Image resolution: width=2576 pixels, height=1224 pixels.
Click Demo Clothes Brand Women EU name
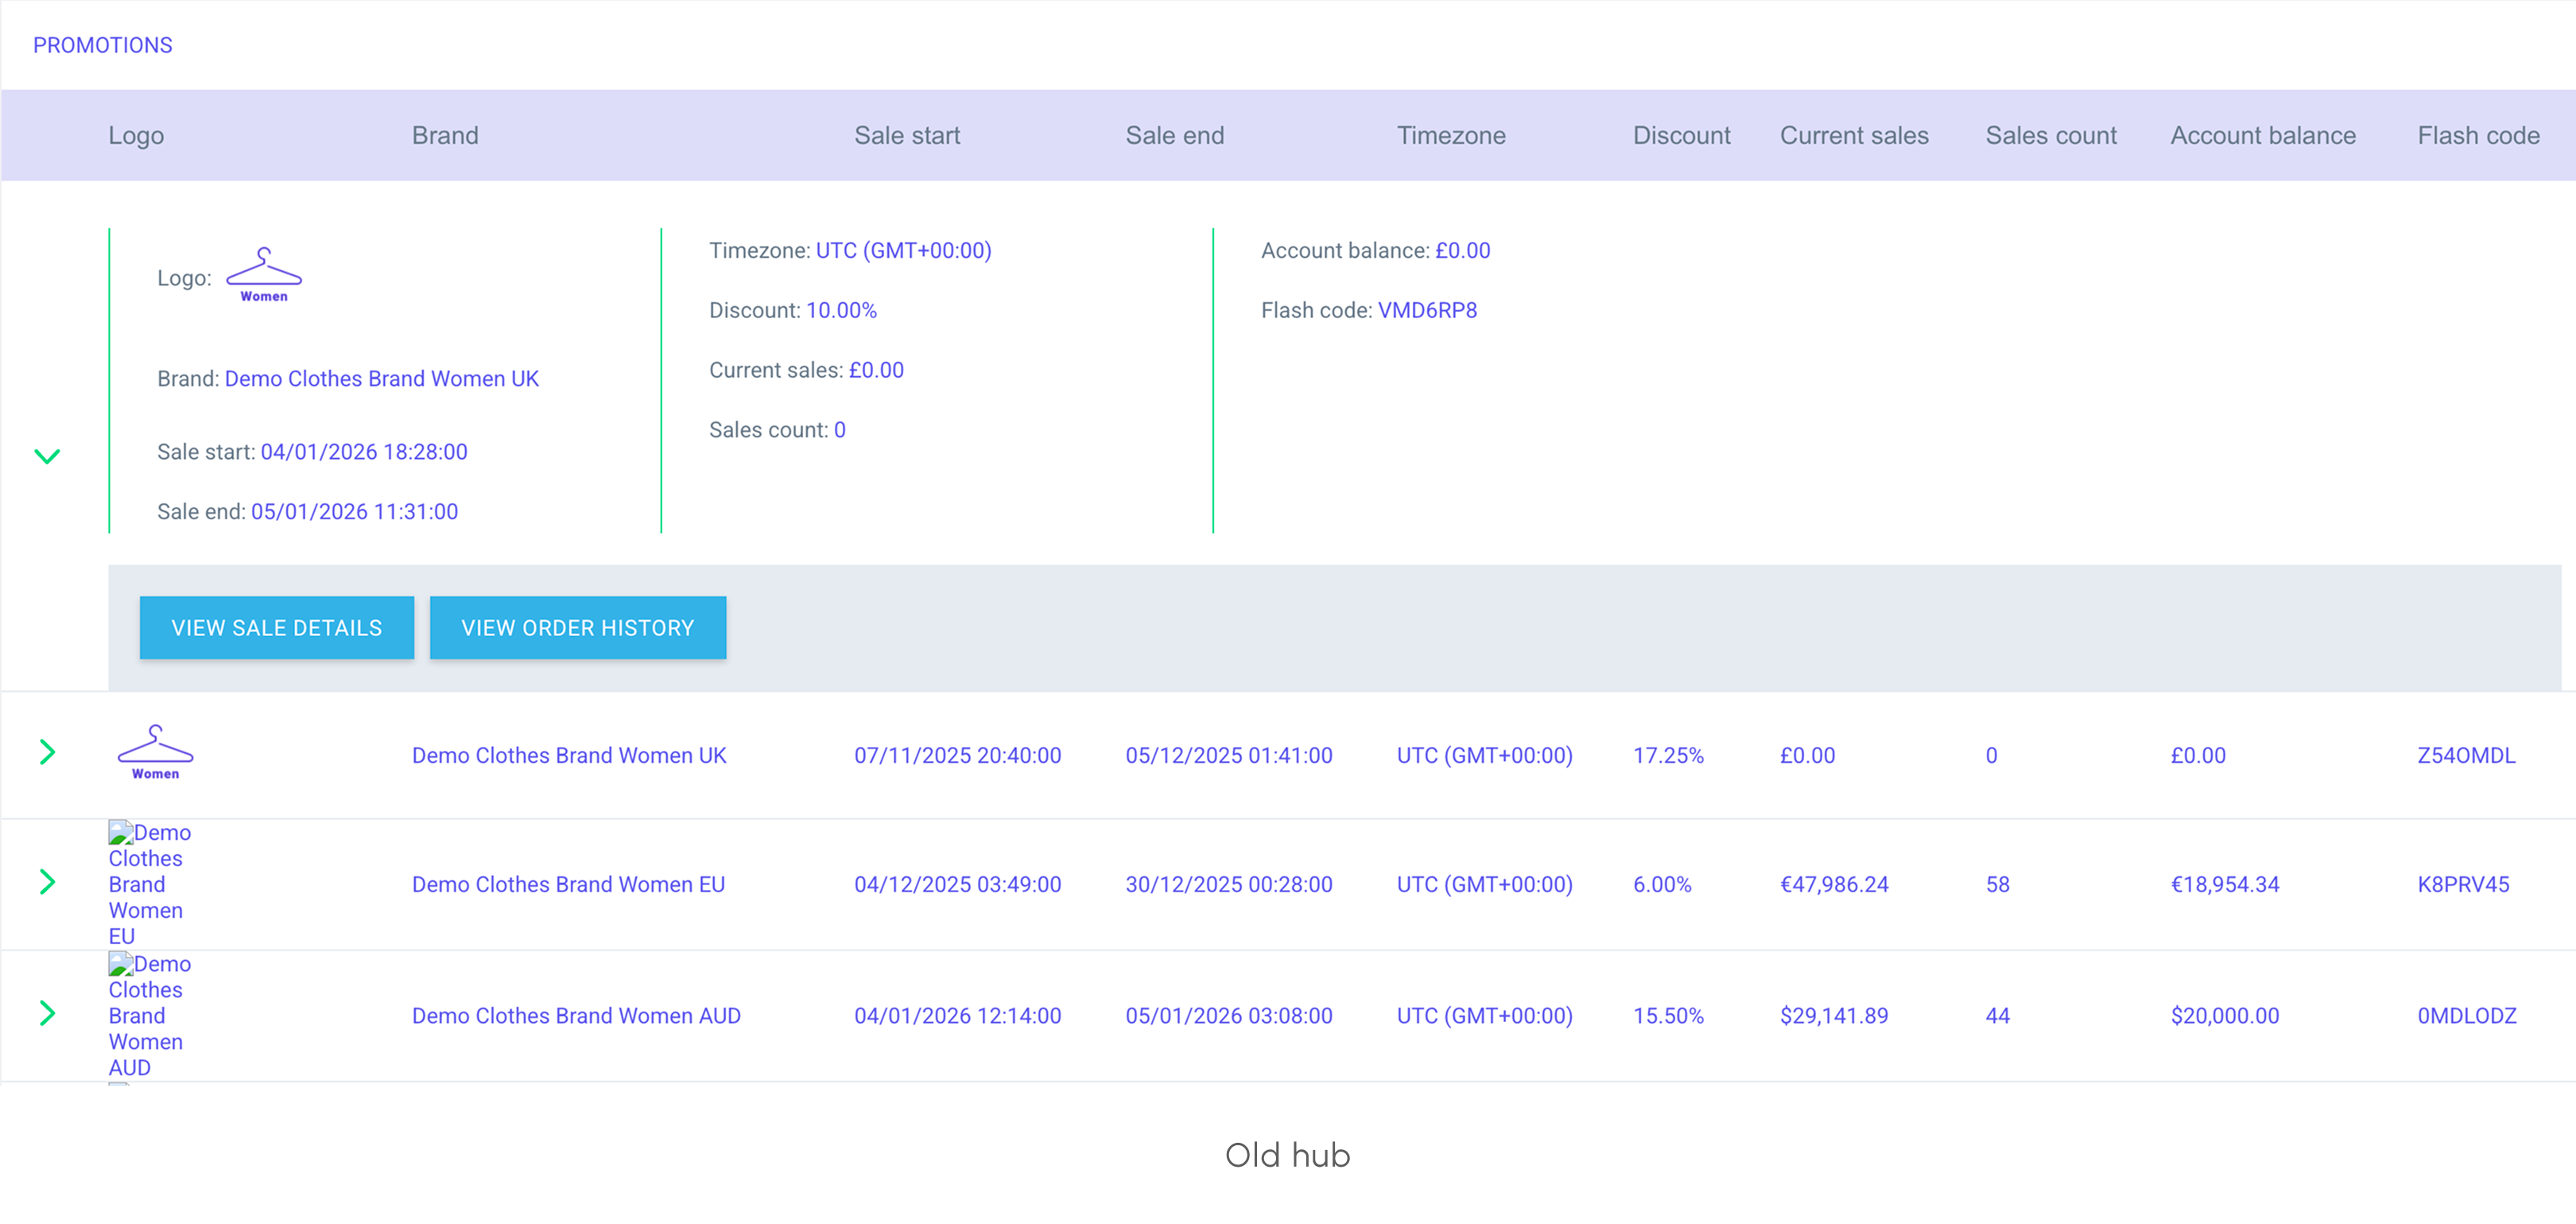[568, 884]
